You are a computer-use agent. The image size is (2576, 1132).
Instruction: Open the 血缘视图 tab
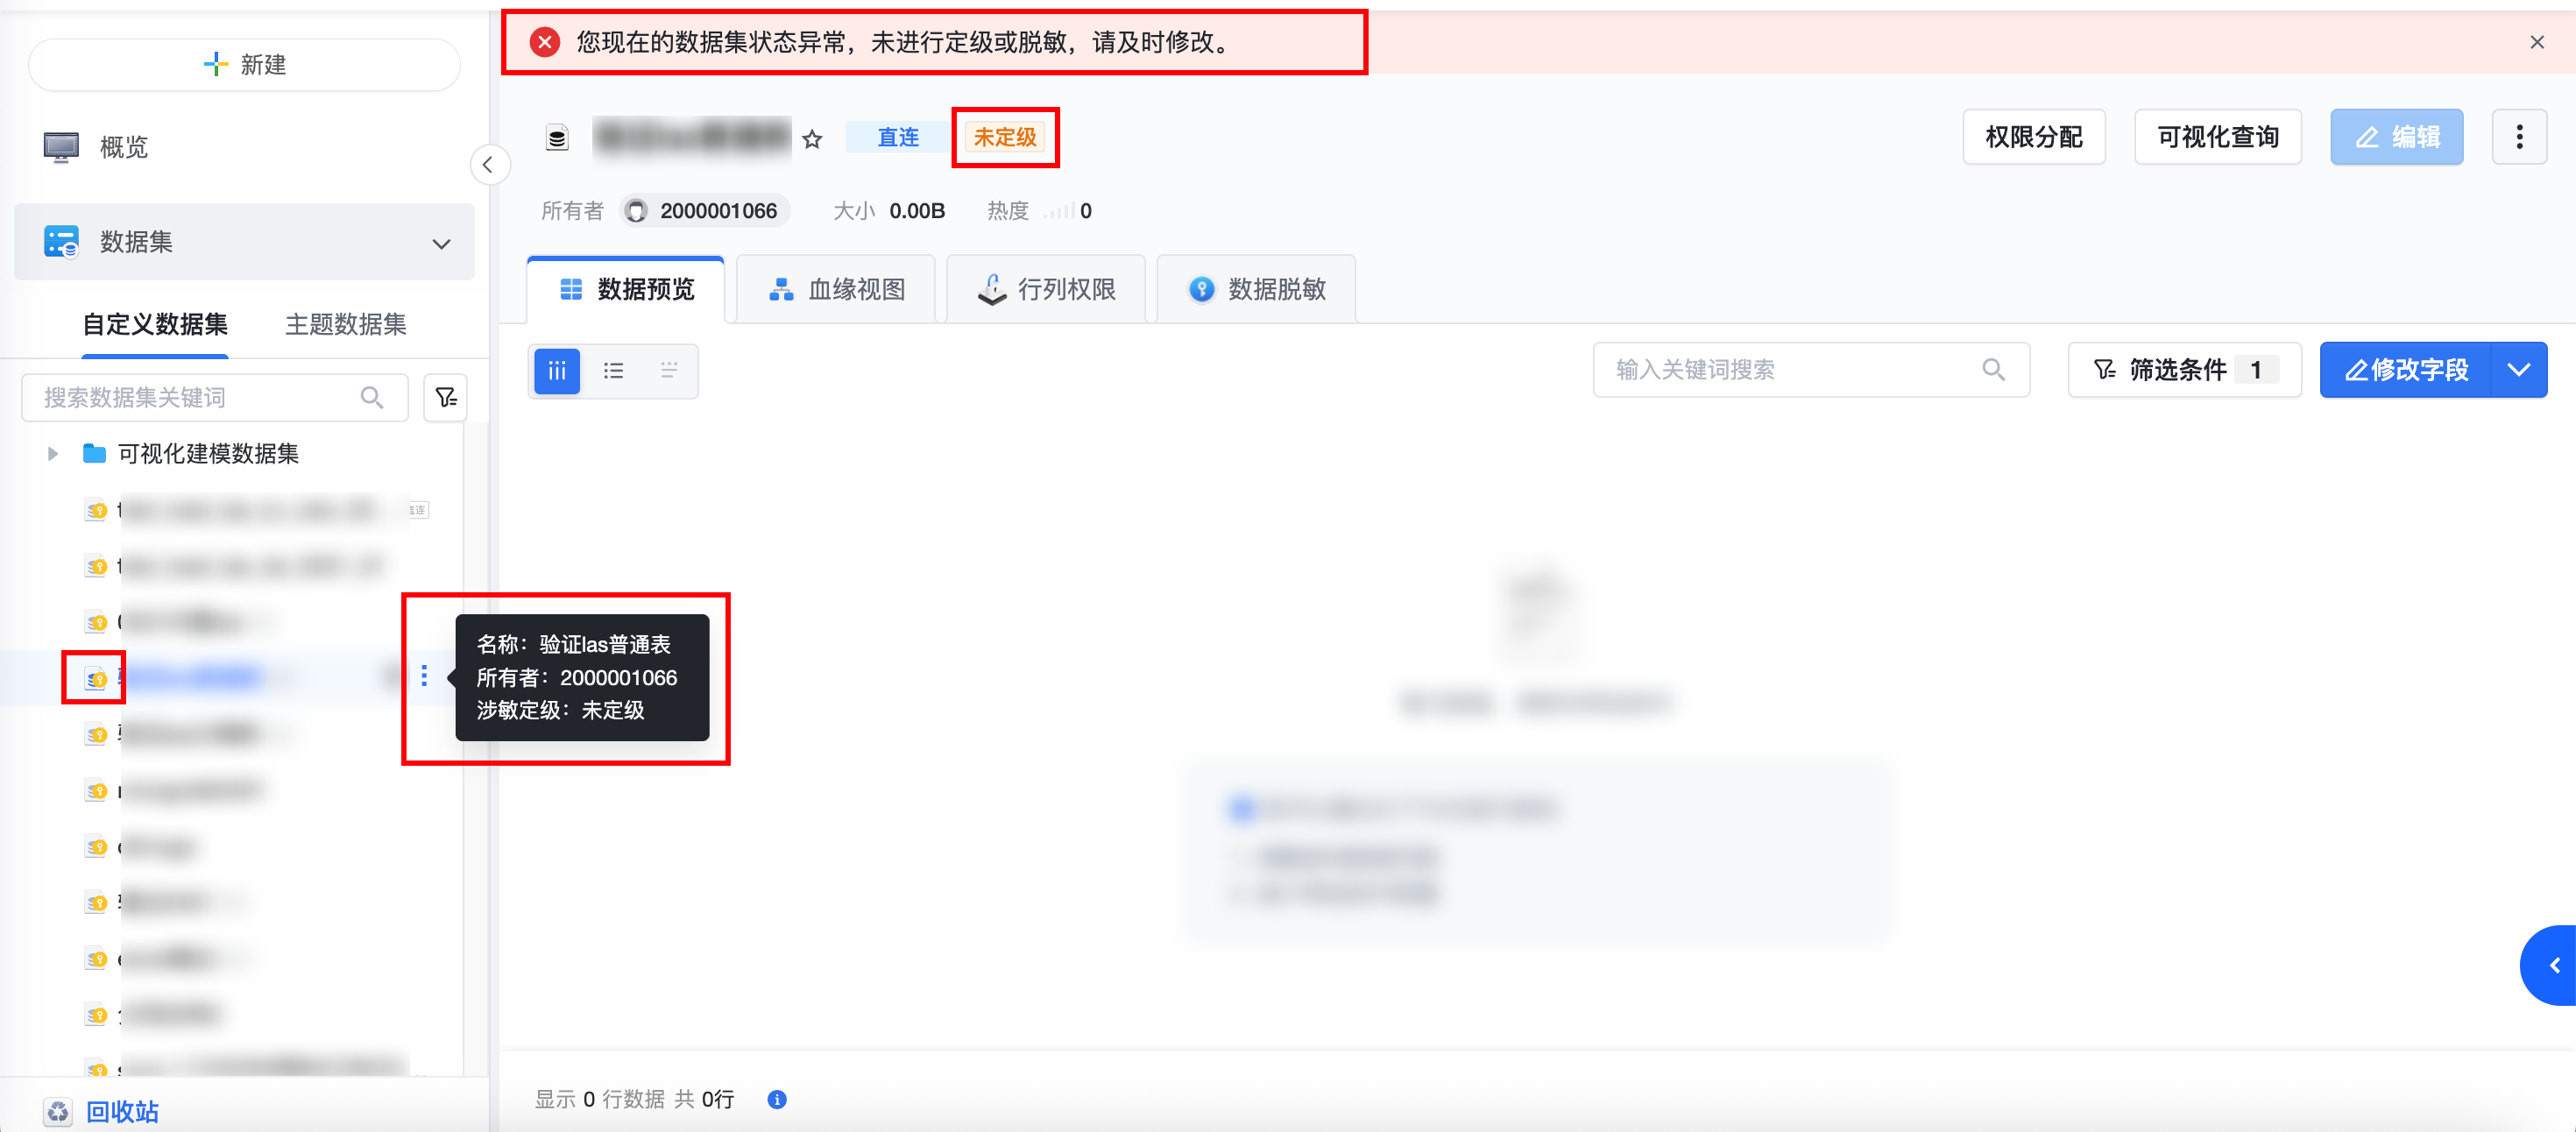click(836, 290)
